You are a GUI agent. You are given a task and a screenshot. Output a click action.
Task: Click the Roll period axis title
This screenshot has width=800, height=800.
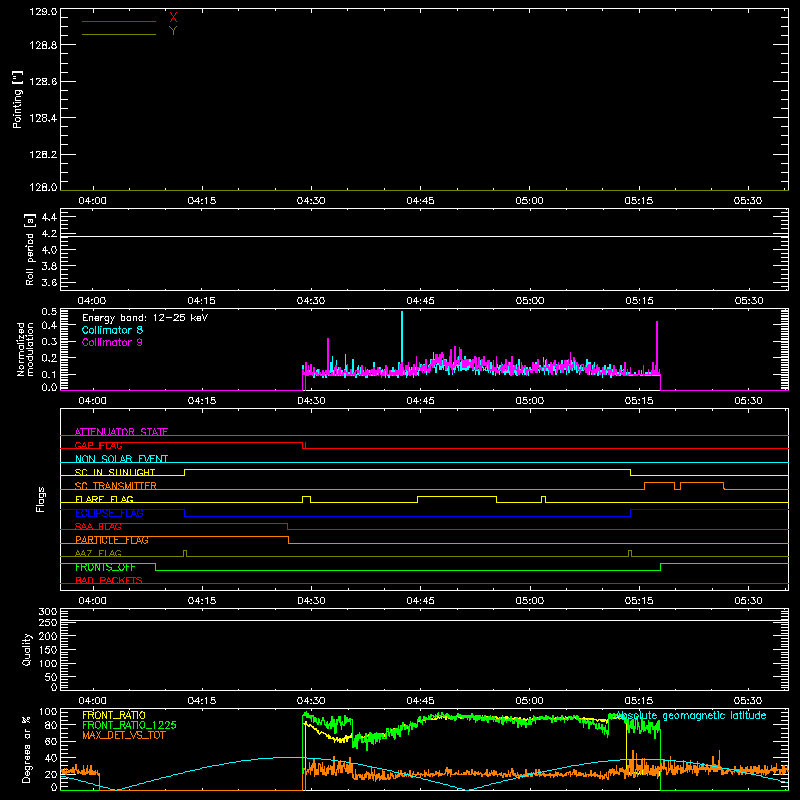tap(30, 249)
